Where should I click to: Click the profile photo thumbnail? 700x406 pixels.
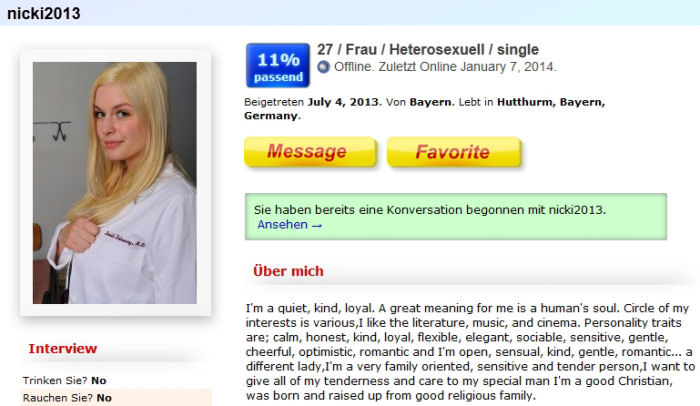[x=115, y=183]
